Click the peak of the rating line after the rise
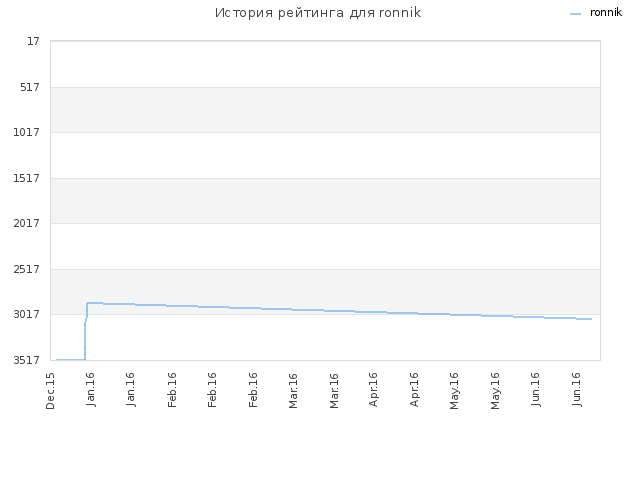This screenshot has height=480, width=640. (x=94, y=303)
